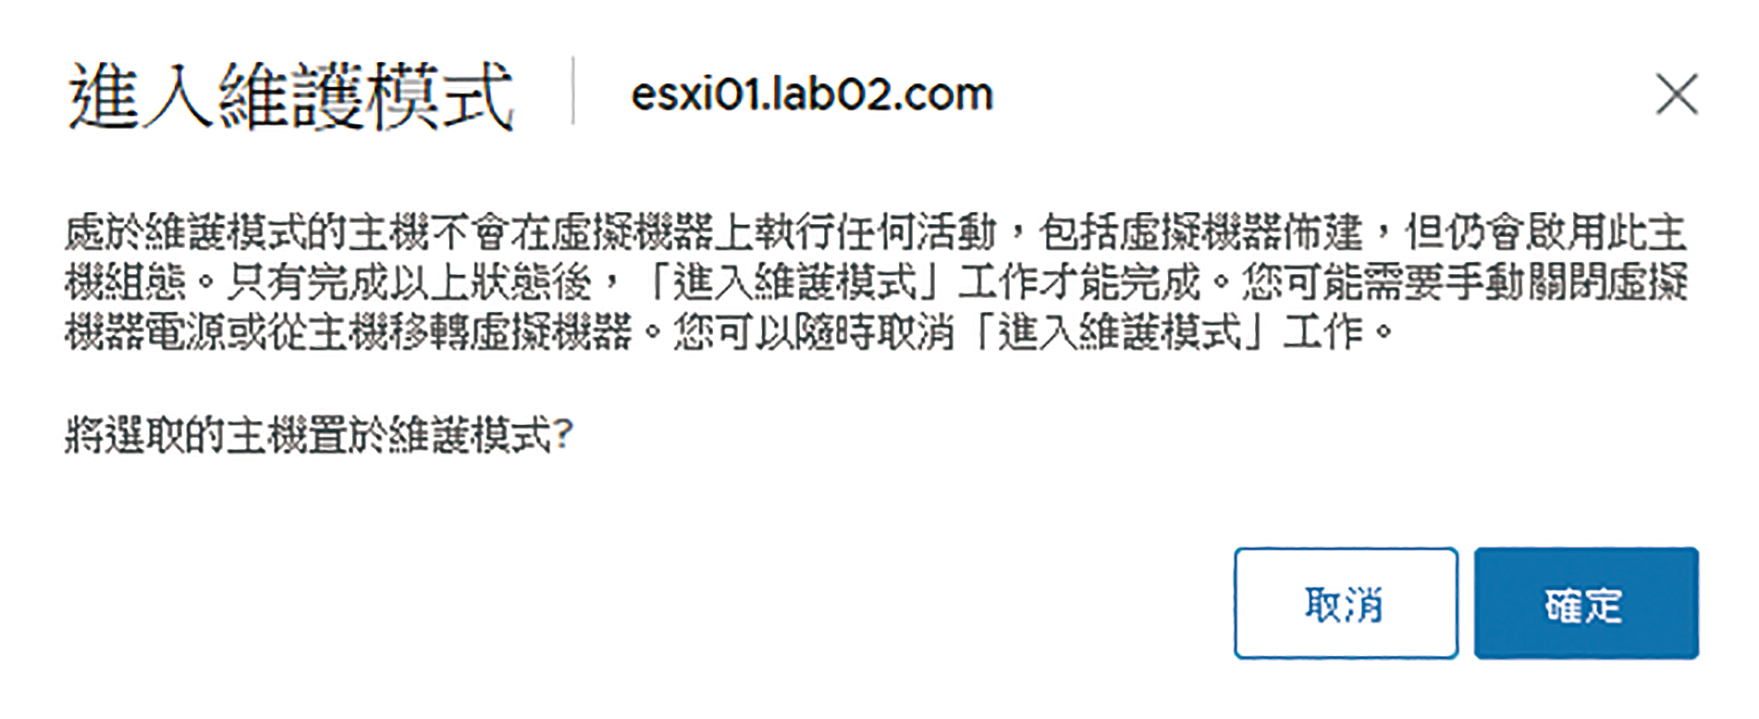This screenshot has width=1759, height=719.
Task: Click the phrase 您可能需要手動關閉虛擬
Action: coord(1465,283)
